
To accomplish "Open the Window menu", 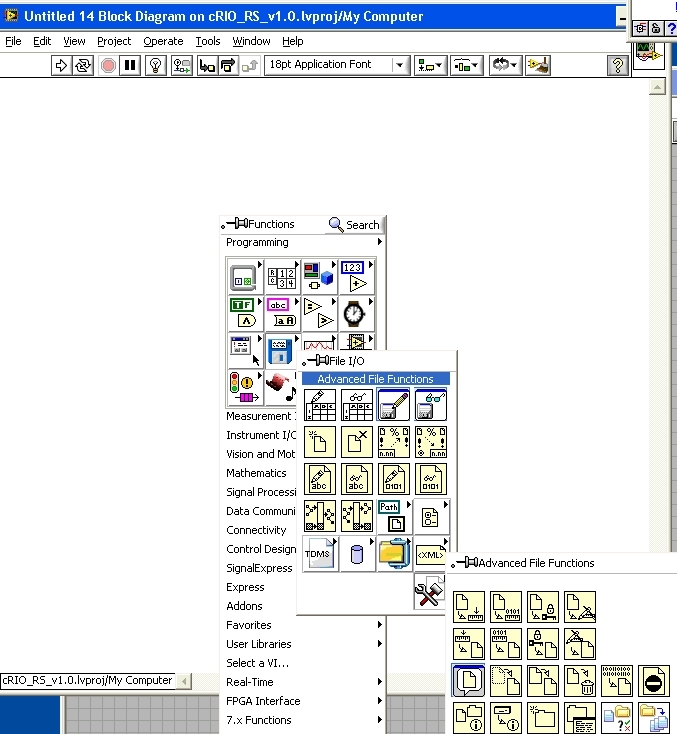I will pyautogui.click(x=251, y=41).
